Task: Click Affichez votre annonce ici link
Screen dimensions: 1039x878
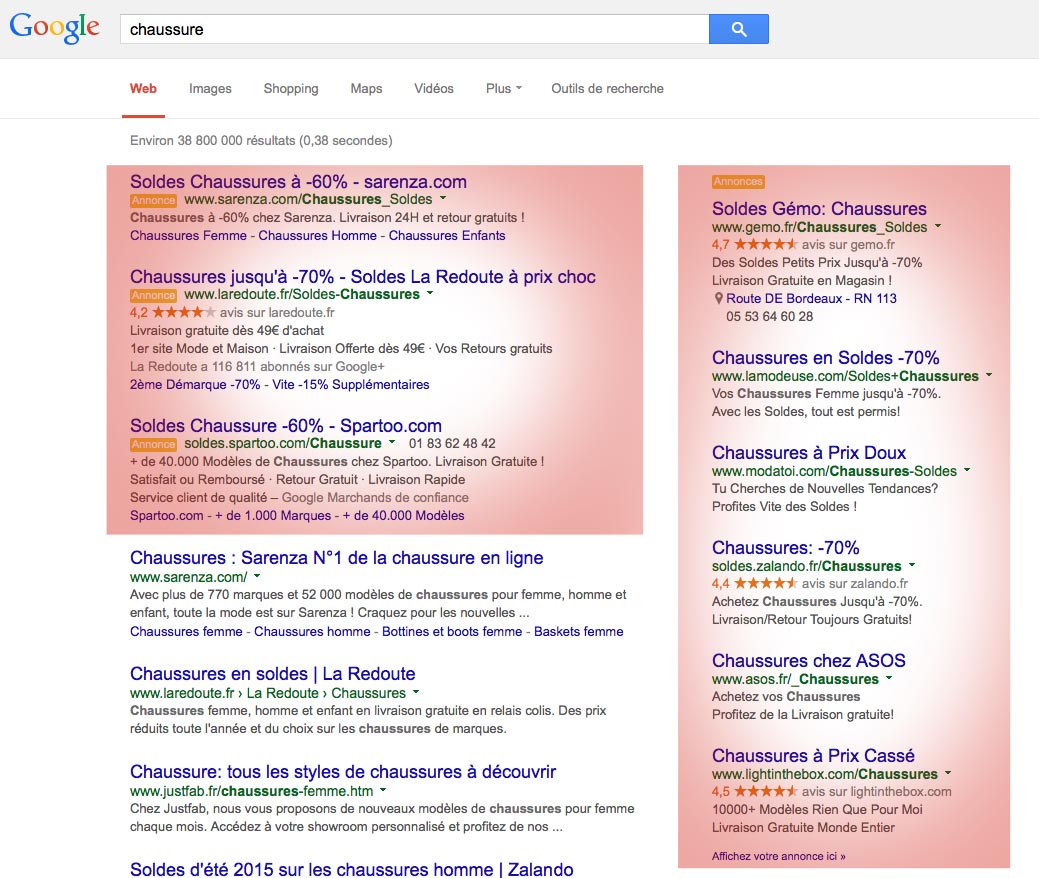Action: click(779, 856)
